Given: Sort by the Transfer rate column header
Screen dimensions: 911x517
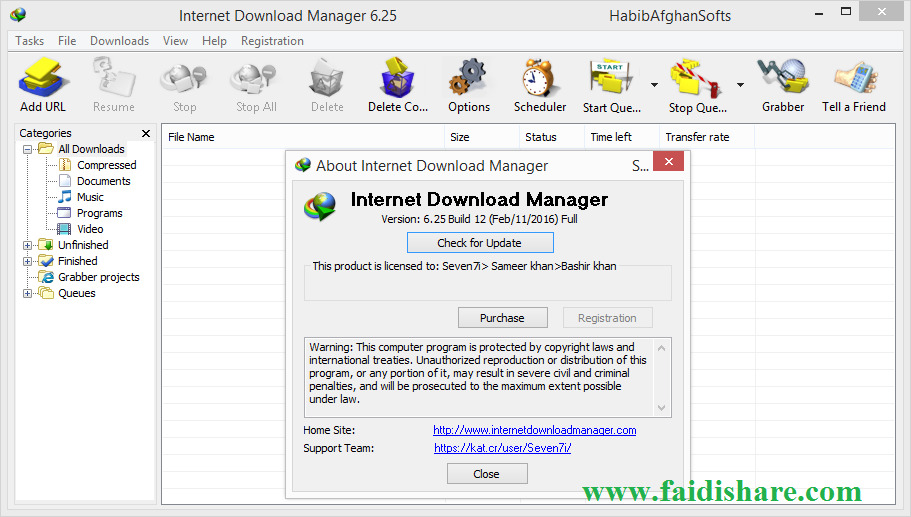Looking at the screenshot, I should point(707,137).
